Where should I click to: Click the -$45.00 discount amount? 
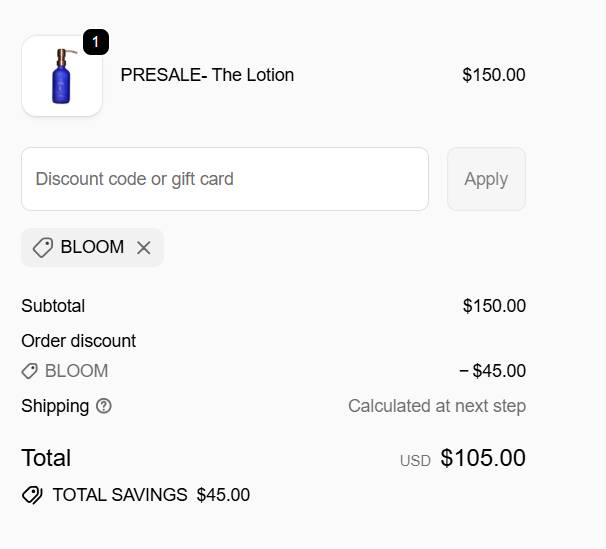click(x=492, y=371)
